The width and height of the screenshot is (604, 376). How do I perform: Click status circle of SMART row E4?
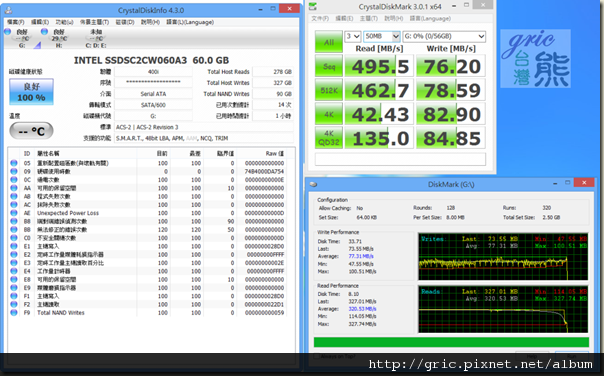click(14, 271)
